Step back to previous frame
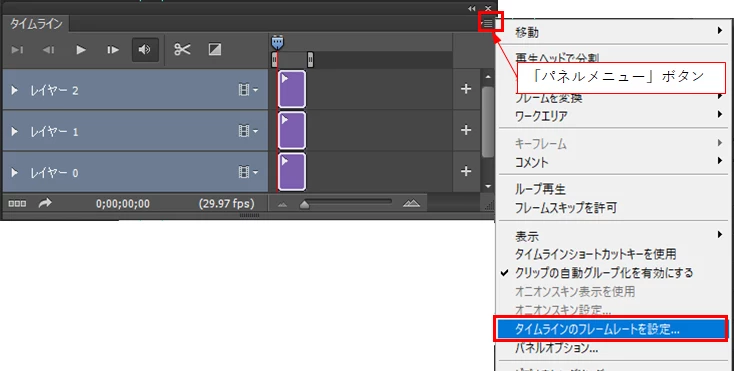 (48, 50)
